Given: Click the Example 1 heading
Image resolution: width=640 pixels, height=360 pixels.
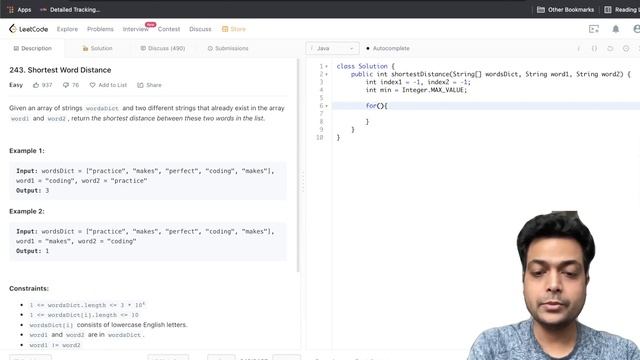Looking at the screenshot, I should (x=27, y=151).
